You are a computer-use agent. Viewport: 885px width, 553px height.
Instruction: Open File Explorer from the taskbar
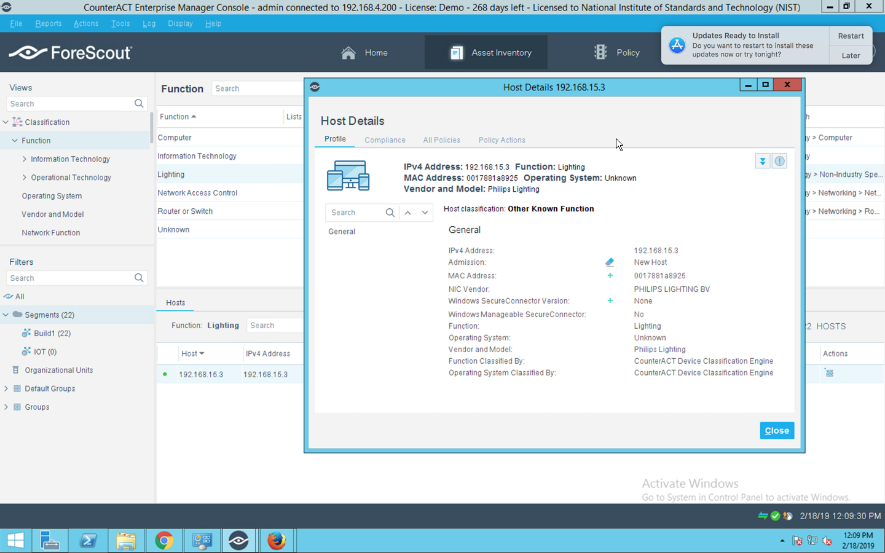(125, 541)
